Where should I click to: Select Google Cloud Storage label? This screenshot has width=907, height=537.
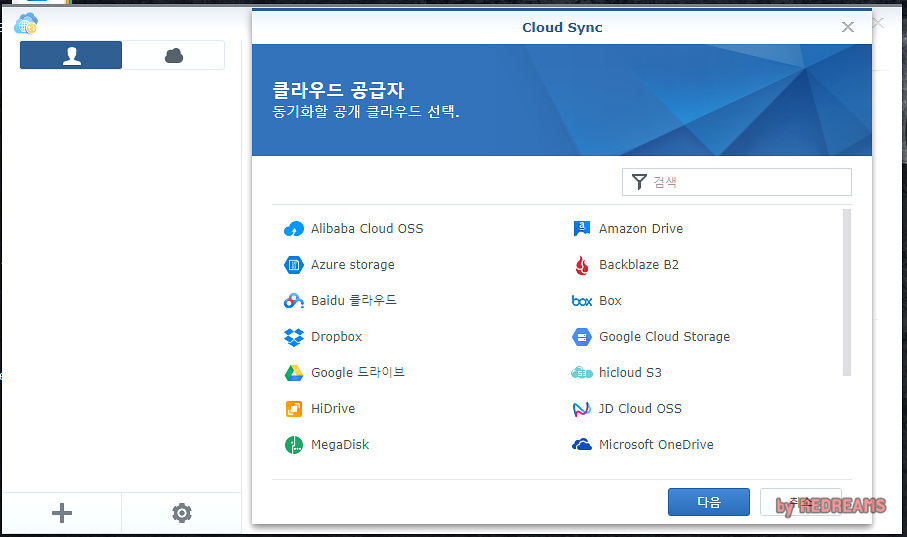[665, 337]
